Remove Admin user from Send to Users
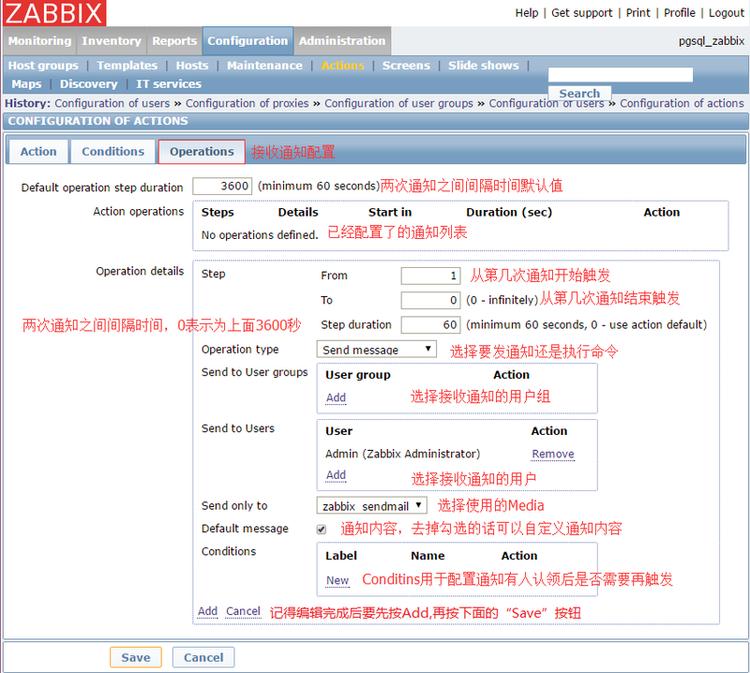Image resolution: width=750 pixels, height=673 pixels. point(552,454)
